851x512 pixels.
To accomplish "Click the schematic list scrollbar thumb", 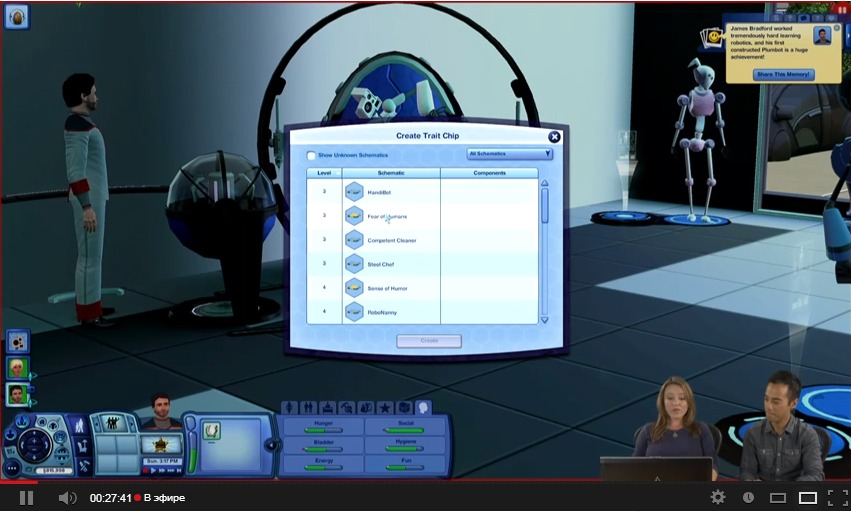I will tap(544, 205).
